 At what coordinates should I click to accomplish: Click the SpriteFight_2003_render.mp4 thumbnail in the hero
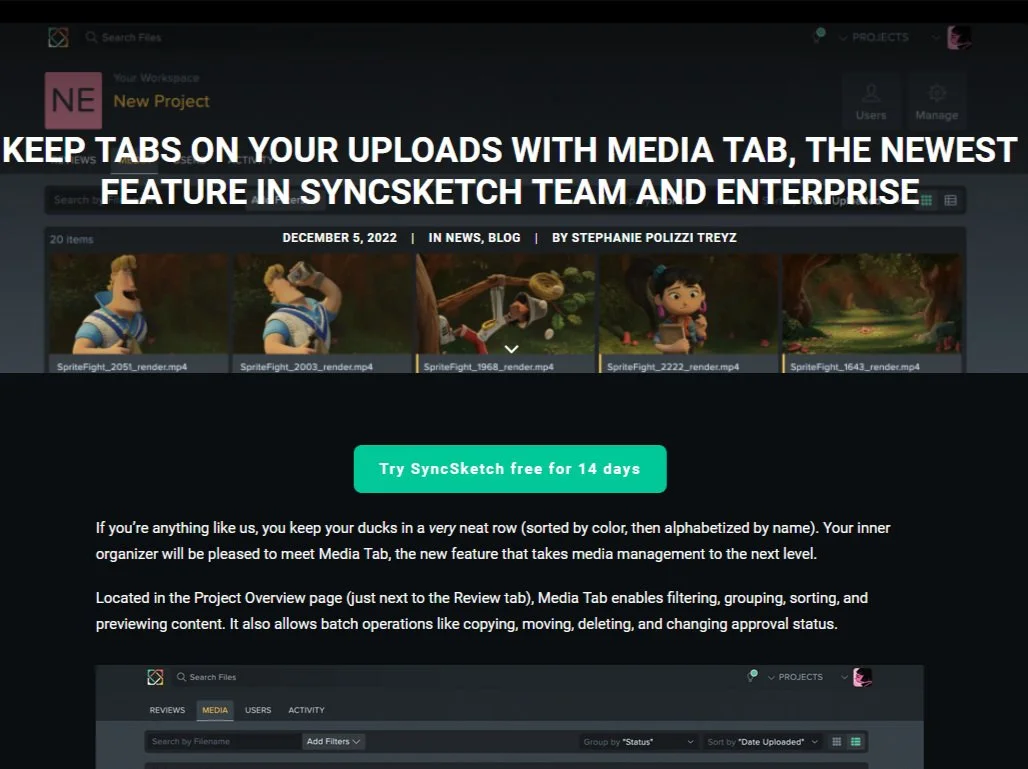322,304
